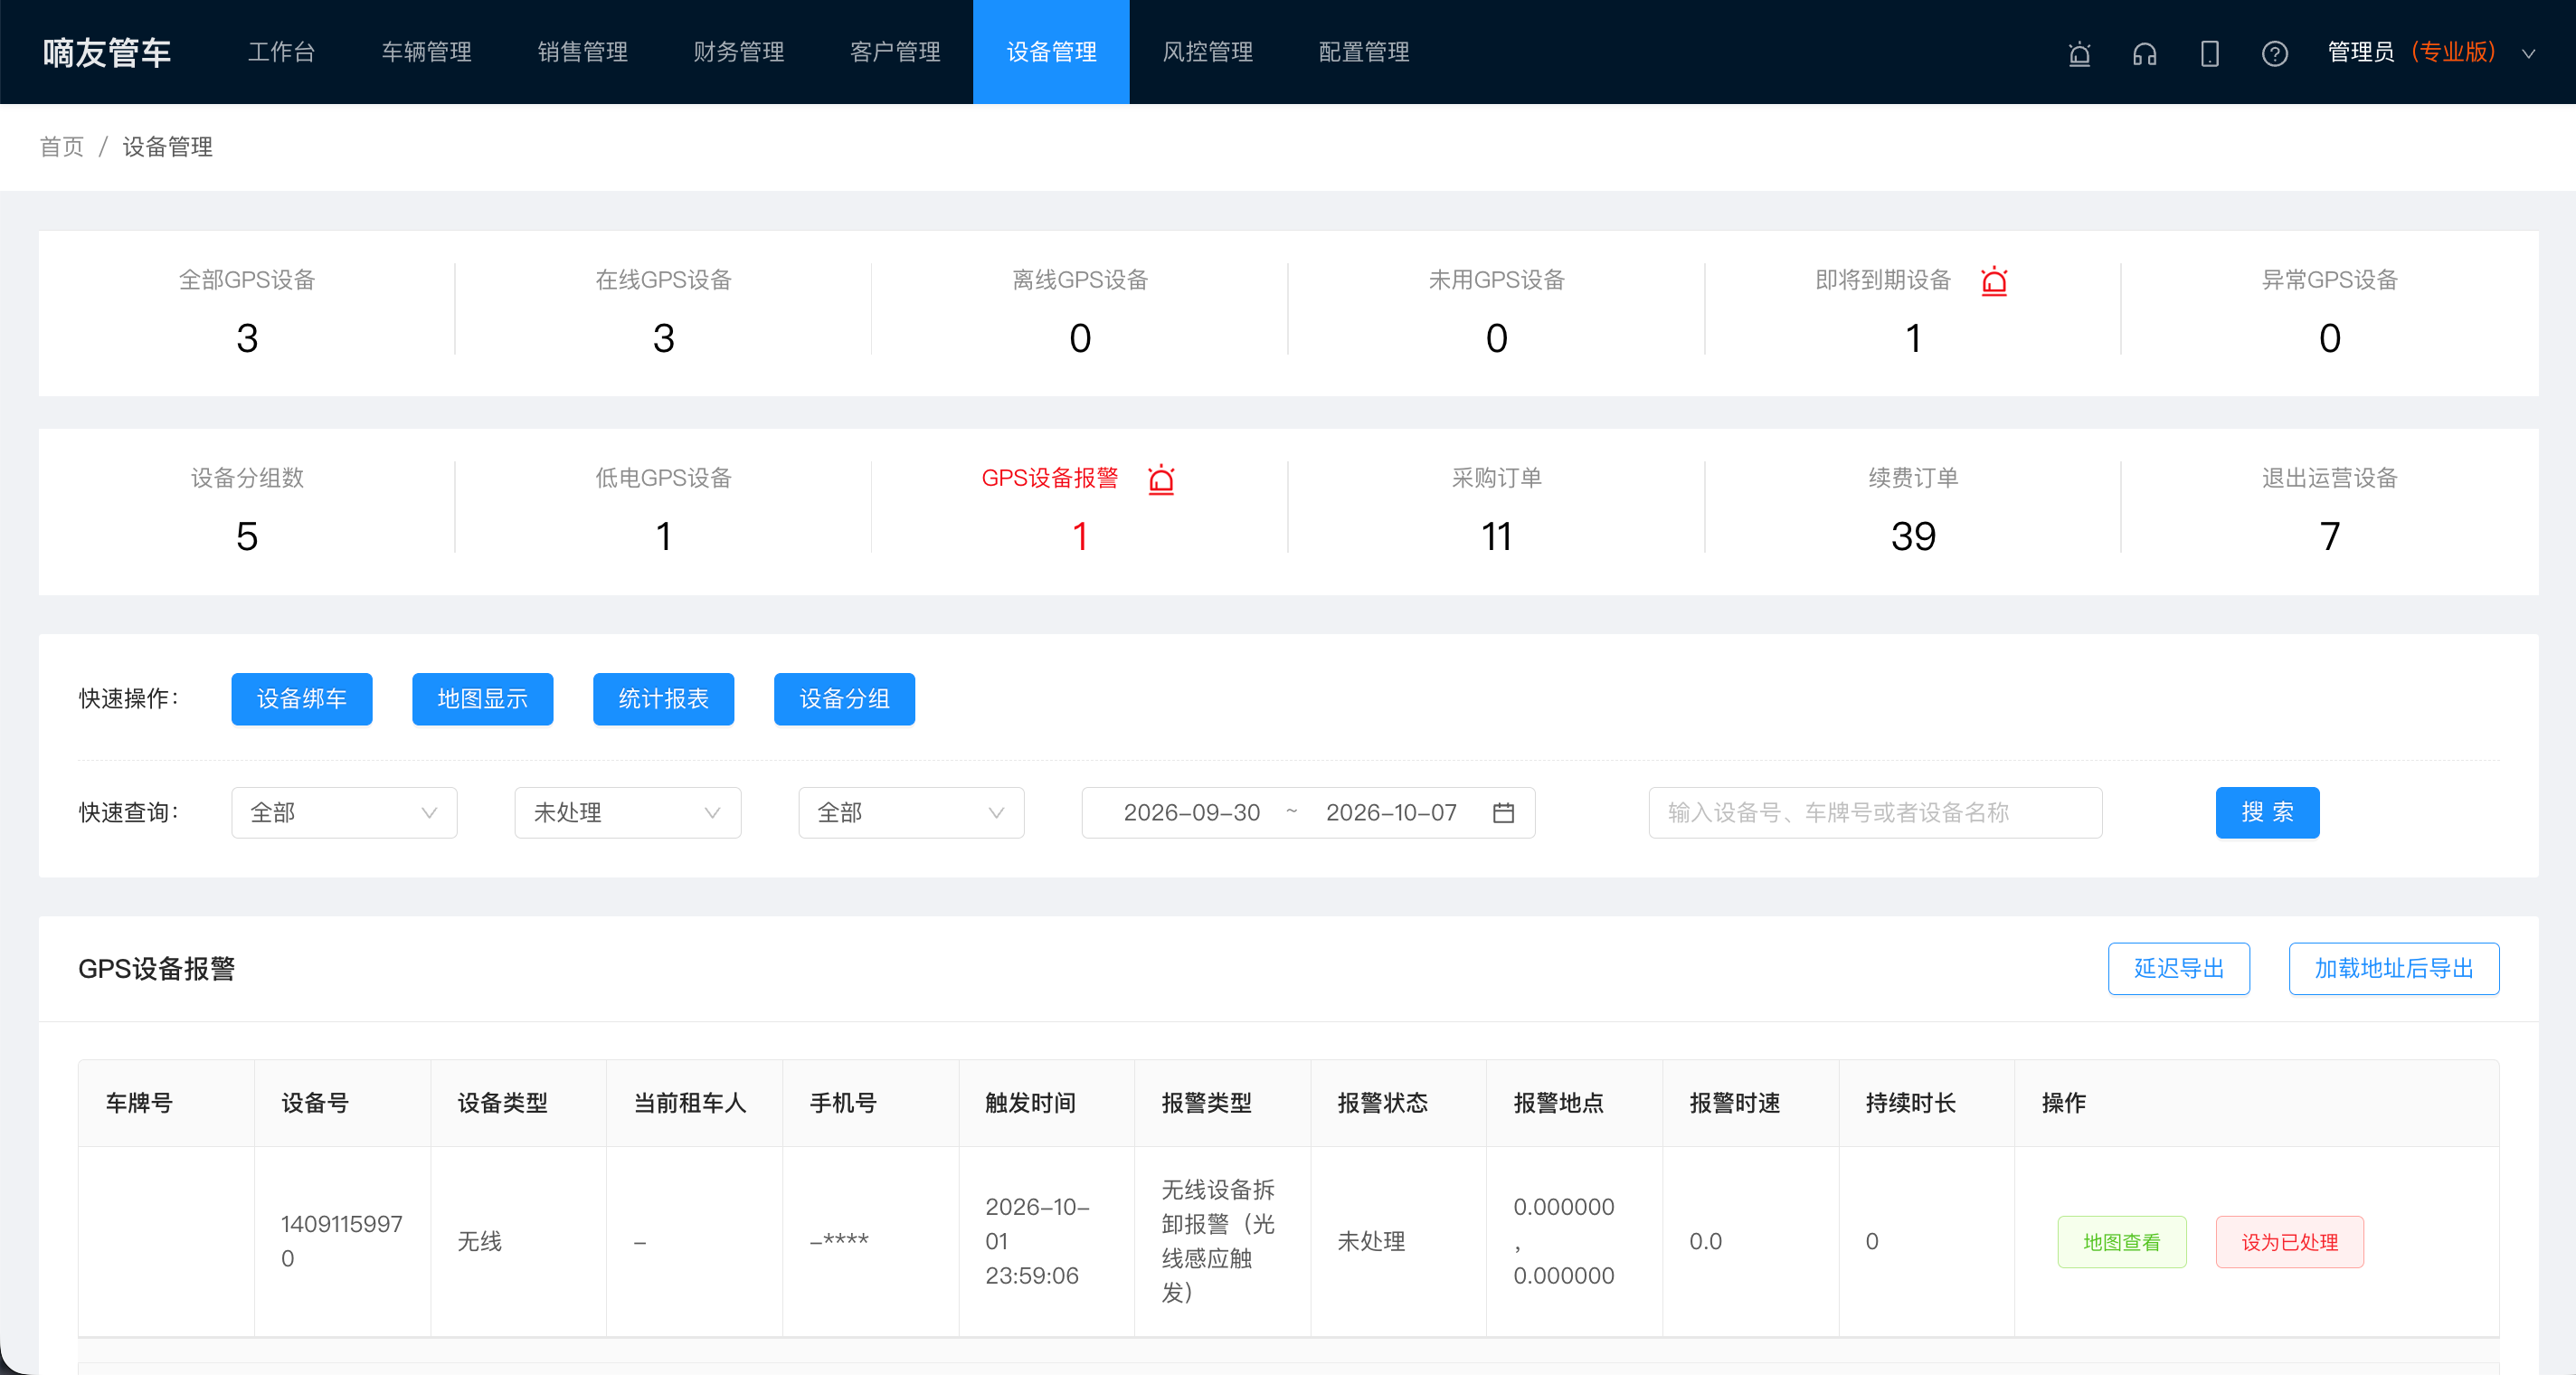
Task: Open 销售管理 menu
Action: 582,52
